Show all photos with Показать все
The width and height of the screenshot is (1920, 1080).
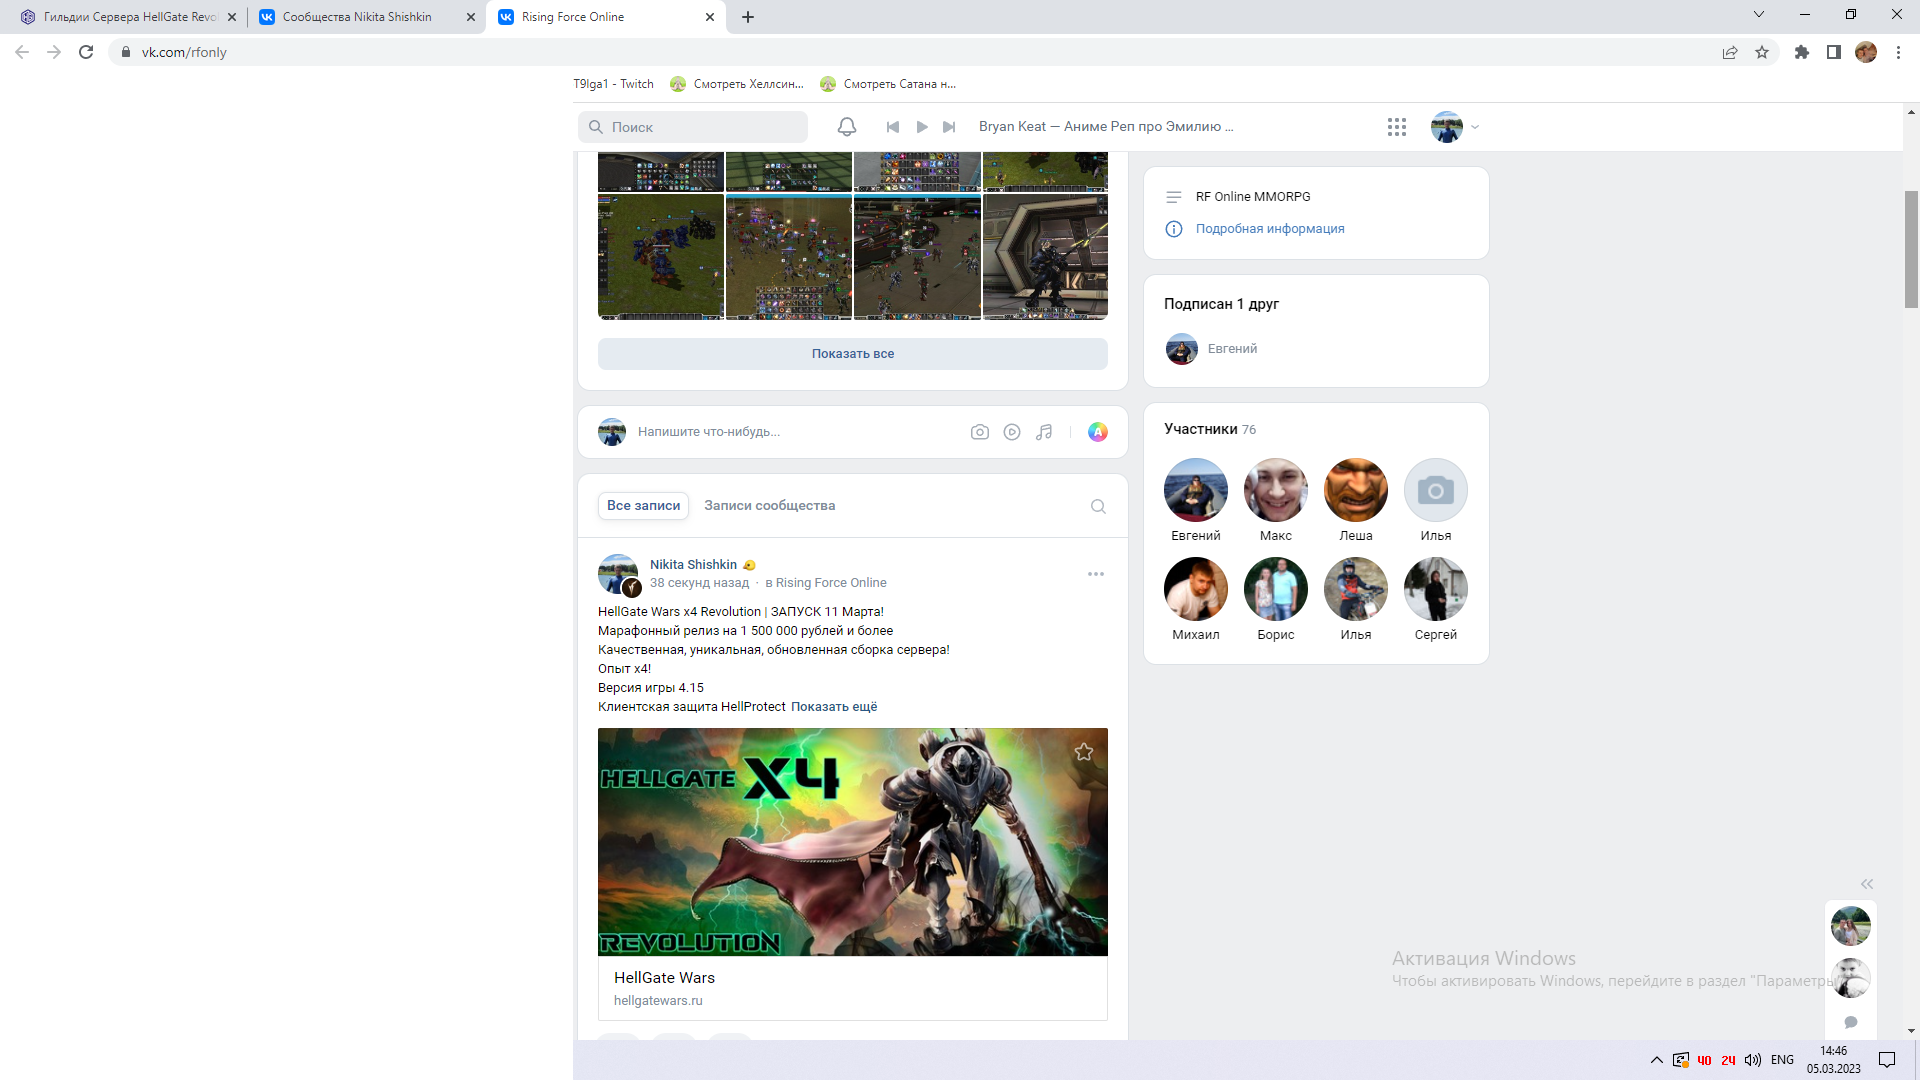[x=853, y=354]
